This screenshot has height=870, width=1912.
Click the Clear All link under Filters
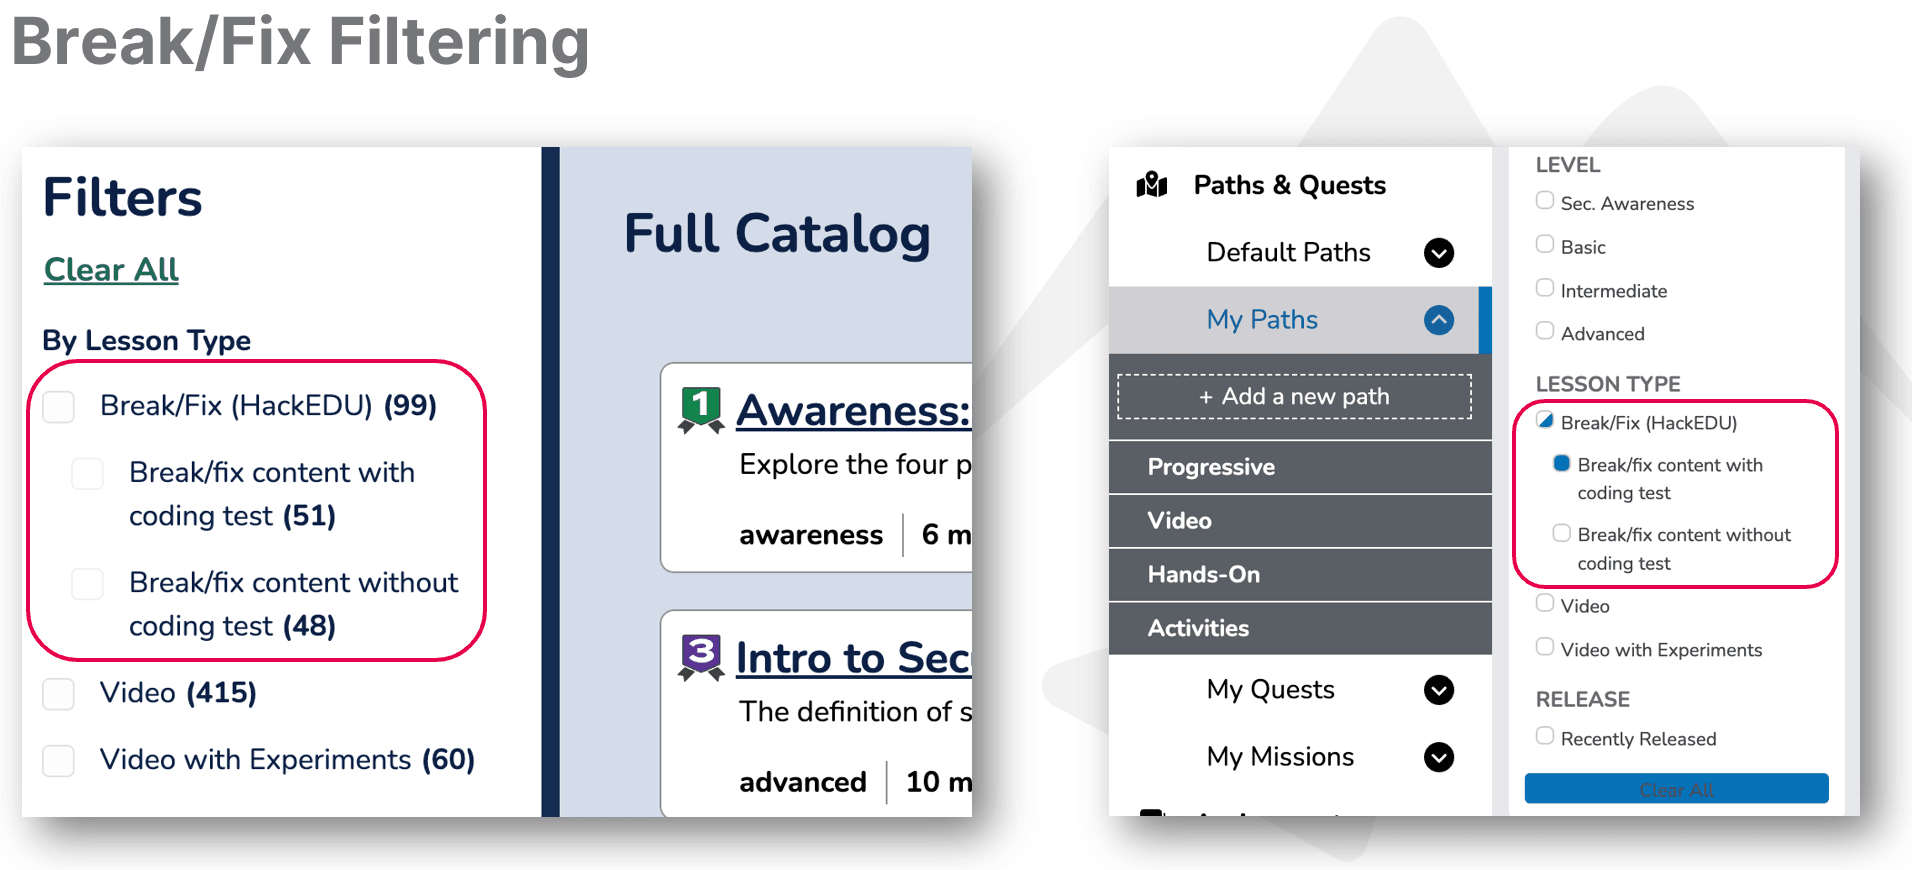point(111,270)
